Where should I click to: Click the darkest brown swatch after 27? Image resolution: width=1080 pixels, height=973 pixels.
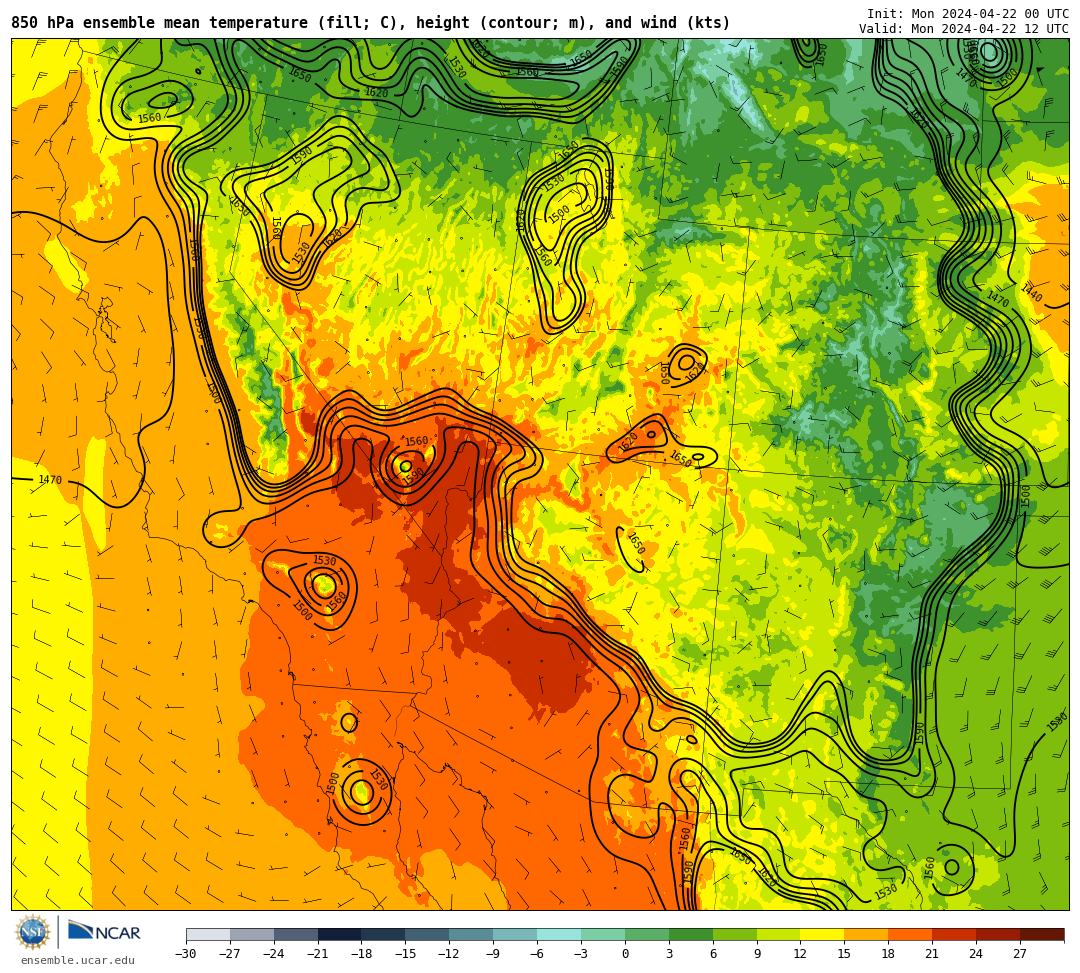[x=1042, y=934]
